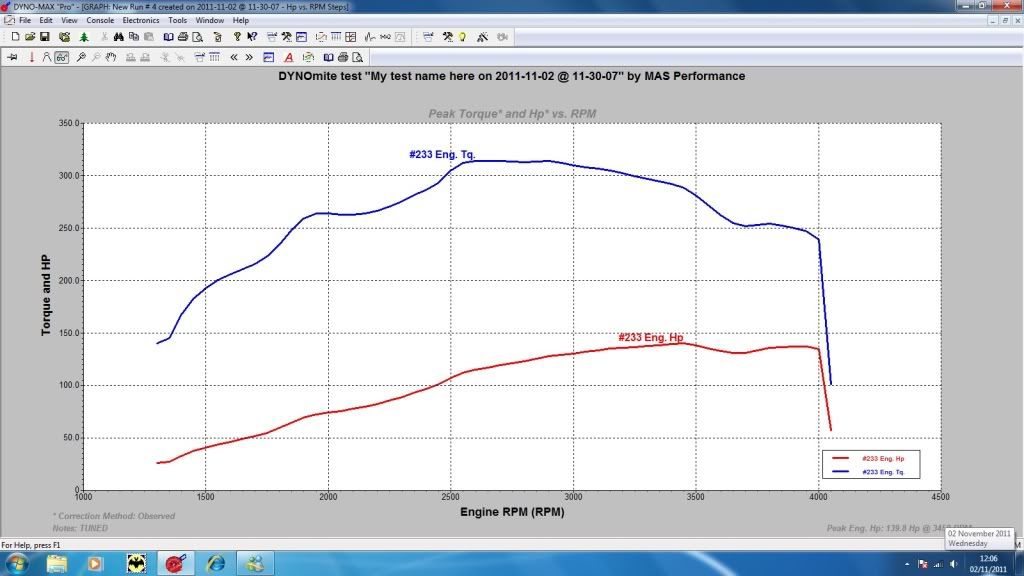Click the DYNO-MAX red taskbar icon

click(176, 564)
